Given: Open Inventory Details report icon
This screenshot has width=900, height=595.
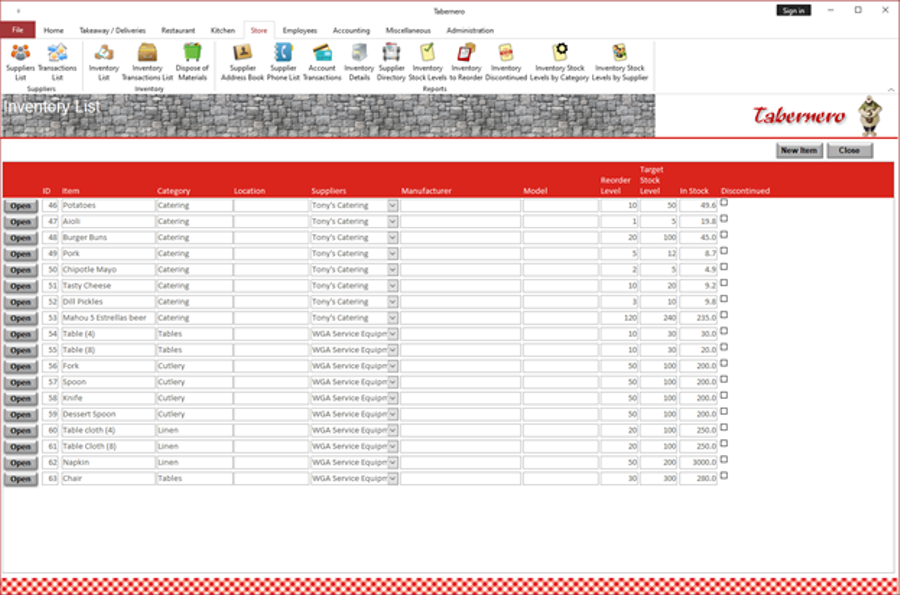Looking at the screenshot, I should [359, 62].
